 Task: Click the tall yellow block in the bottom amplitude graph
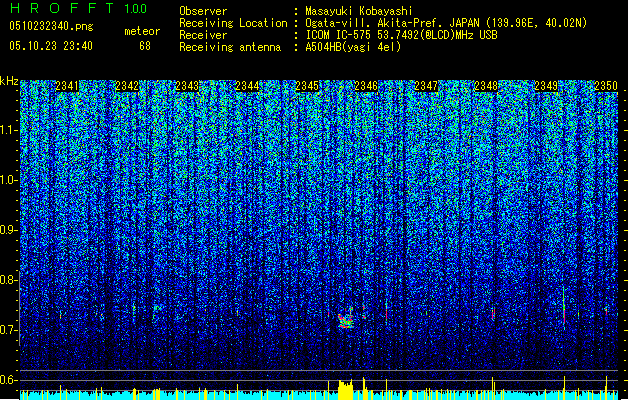point(345,390)
